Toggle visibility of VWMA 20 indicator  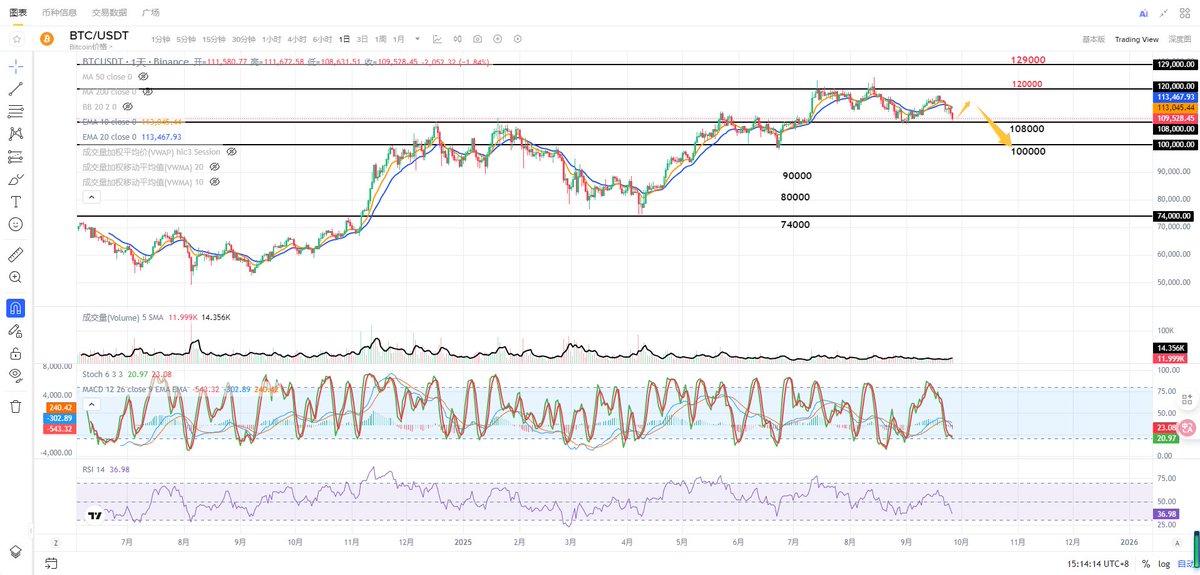[x=215, y=167]
